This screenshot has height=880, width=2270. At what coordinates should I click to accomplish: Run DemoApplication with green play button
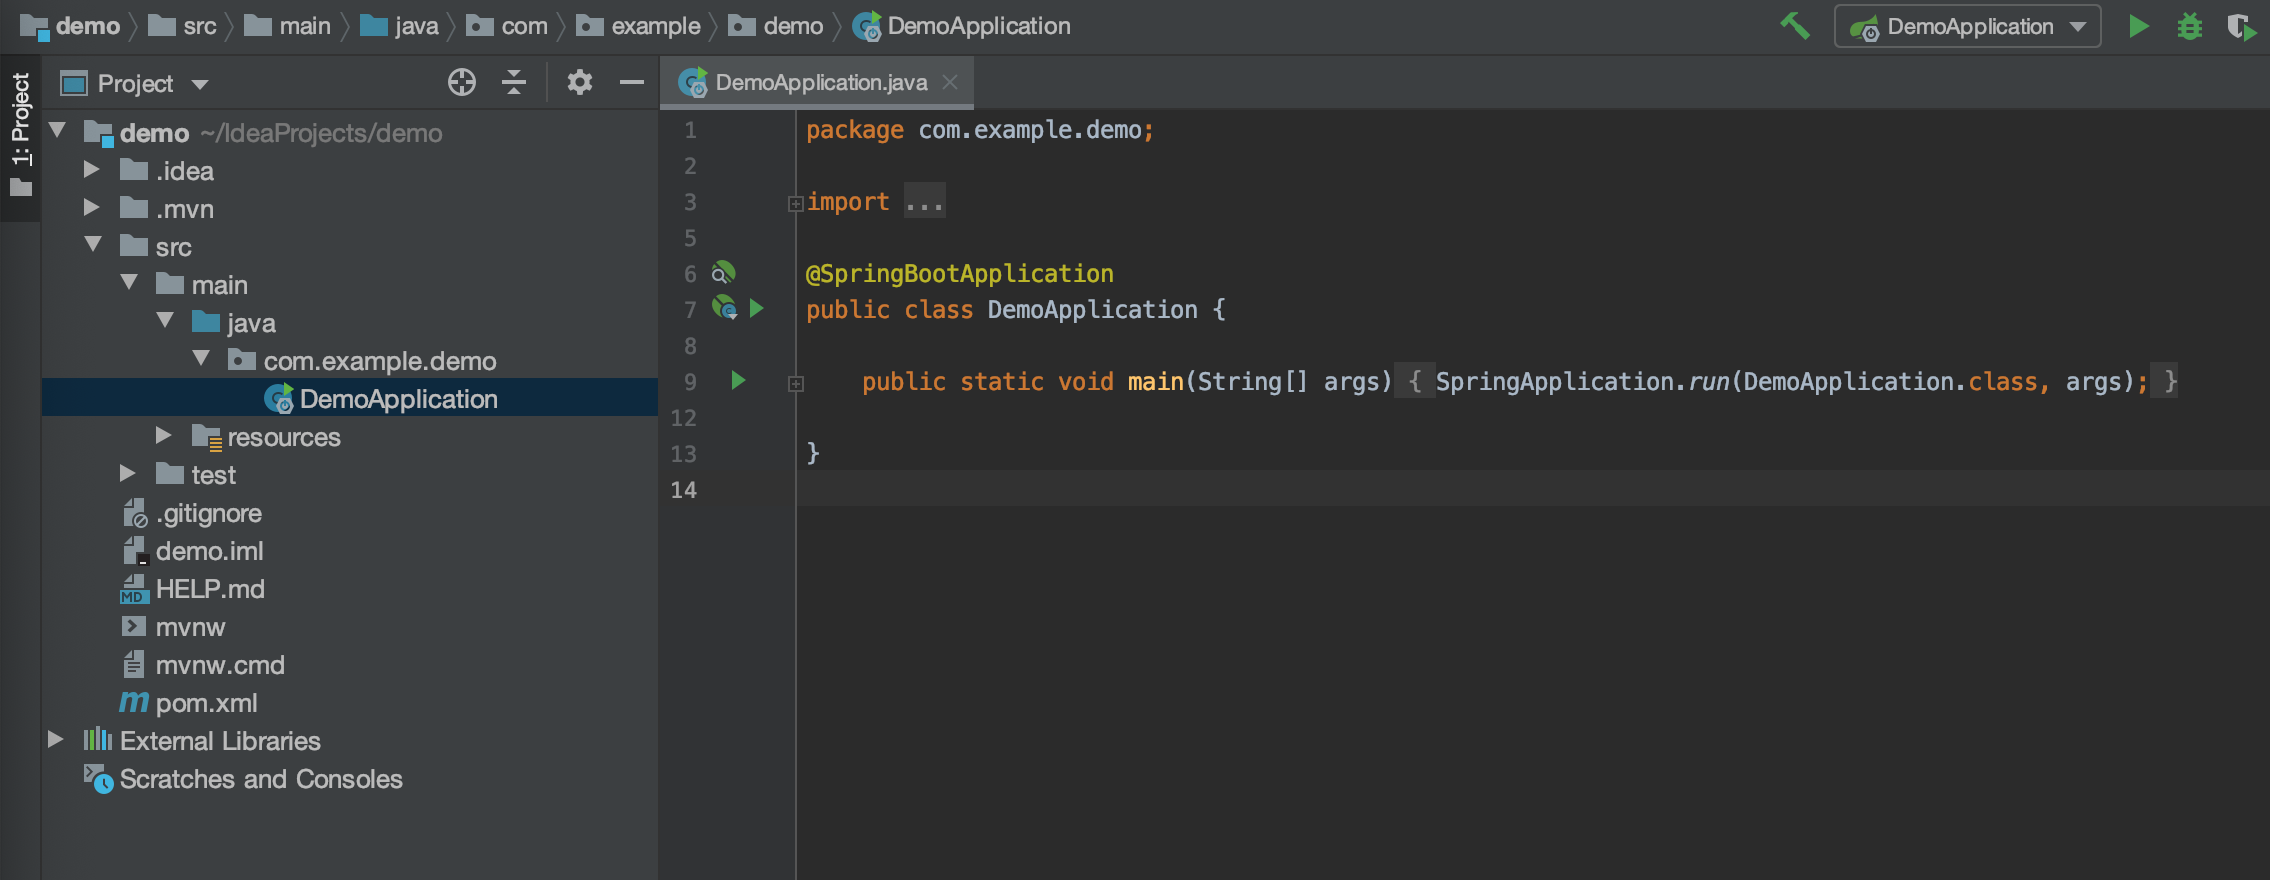tap(2138, 26)
